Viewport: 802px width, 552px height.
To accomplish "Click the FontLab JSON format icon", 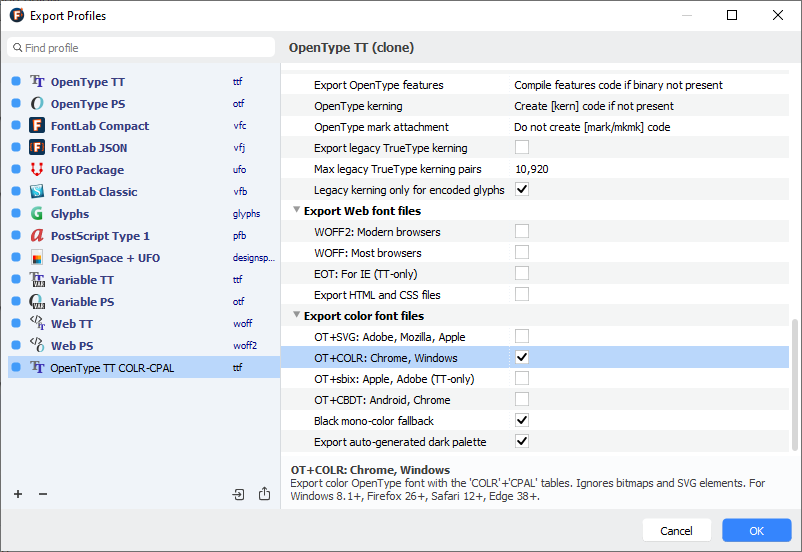I will 37,147.
